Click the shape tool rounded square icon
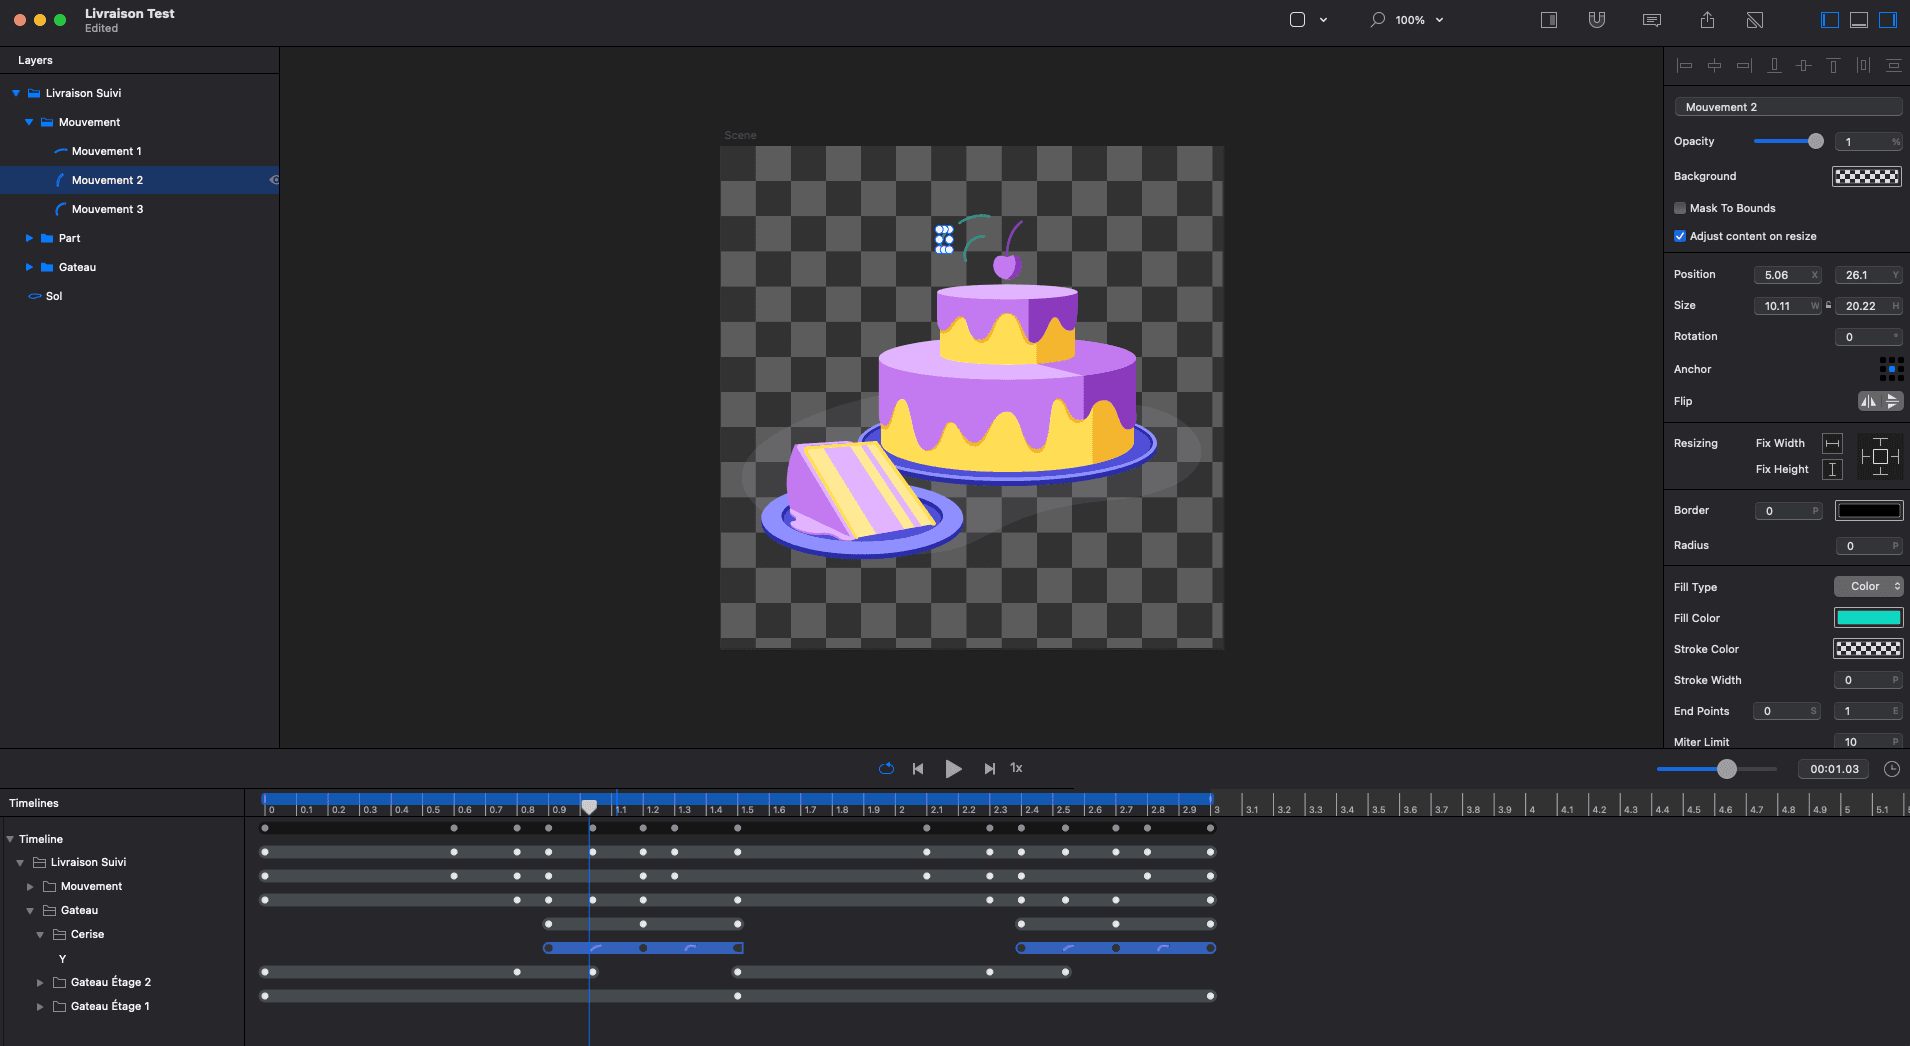This screenshot has height=1046, width=1910. tap(1297, 20)
